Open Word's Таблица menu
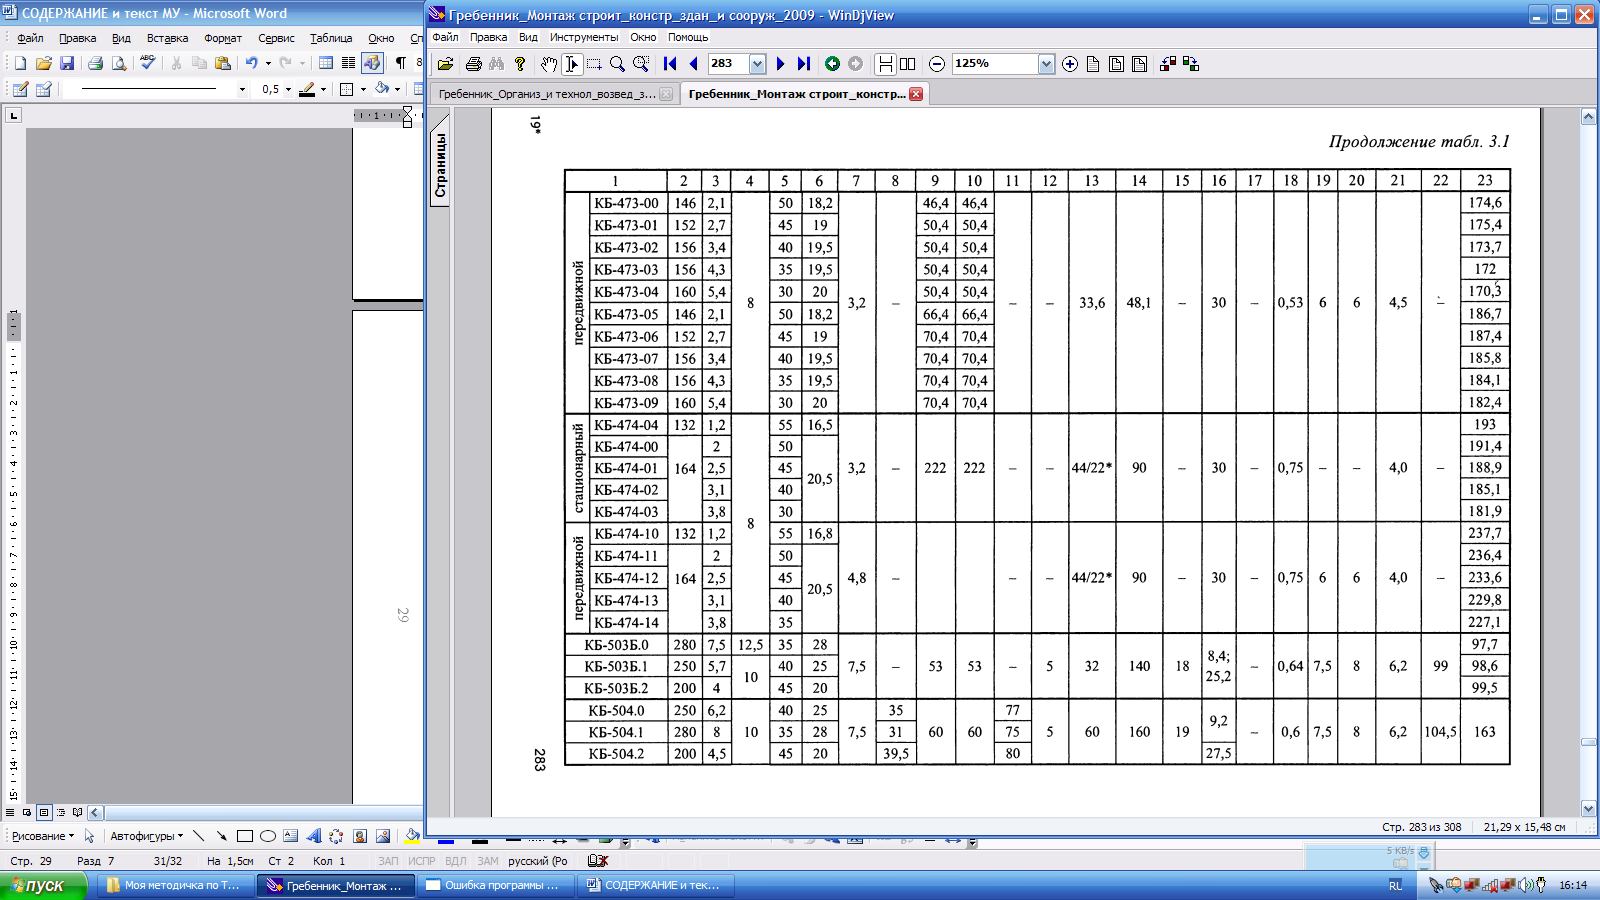 pyautogui.click(x=331, y=38)
